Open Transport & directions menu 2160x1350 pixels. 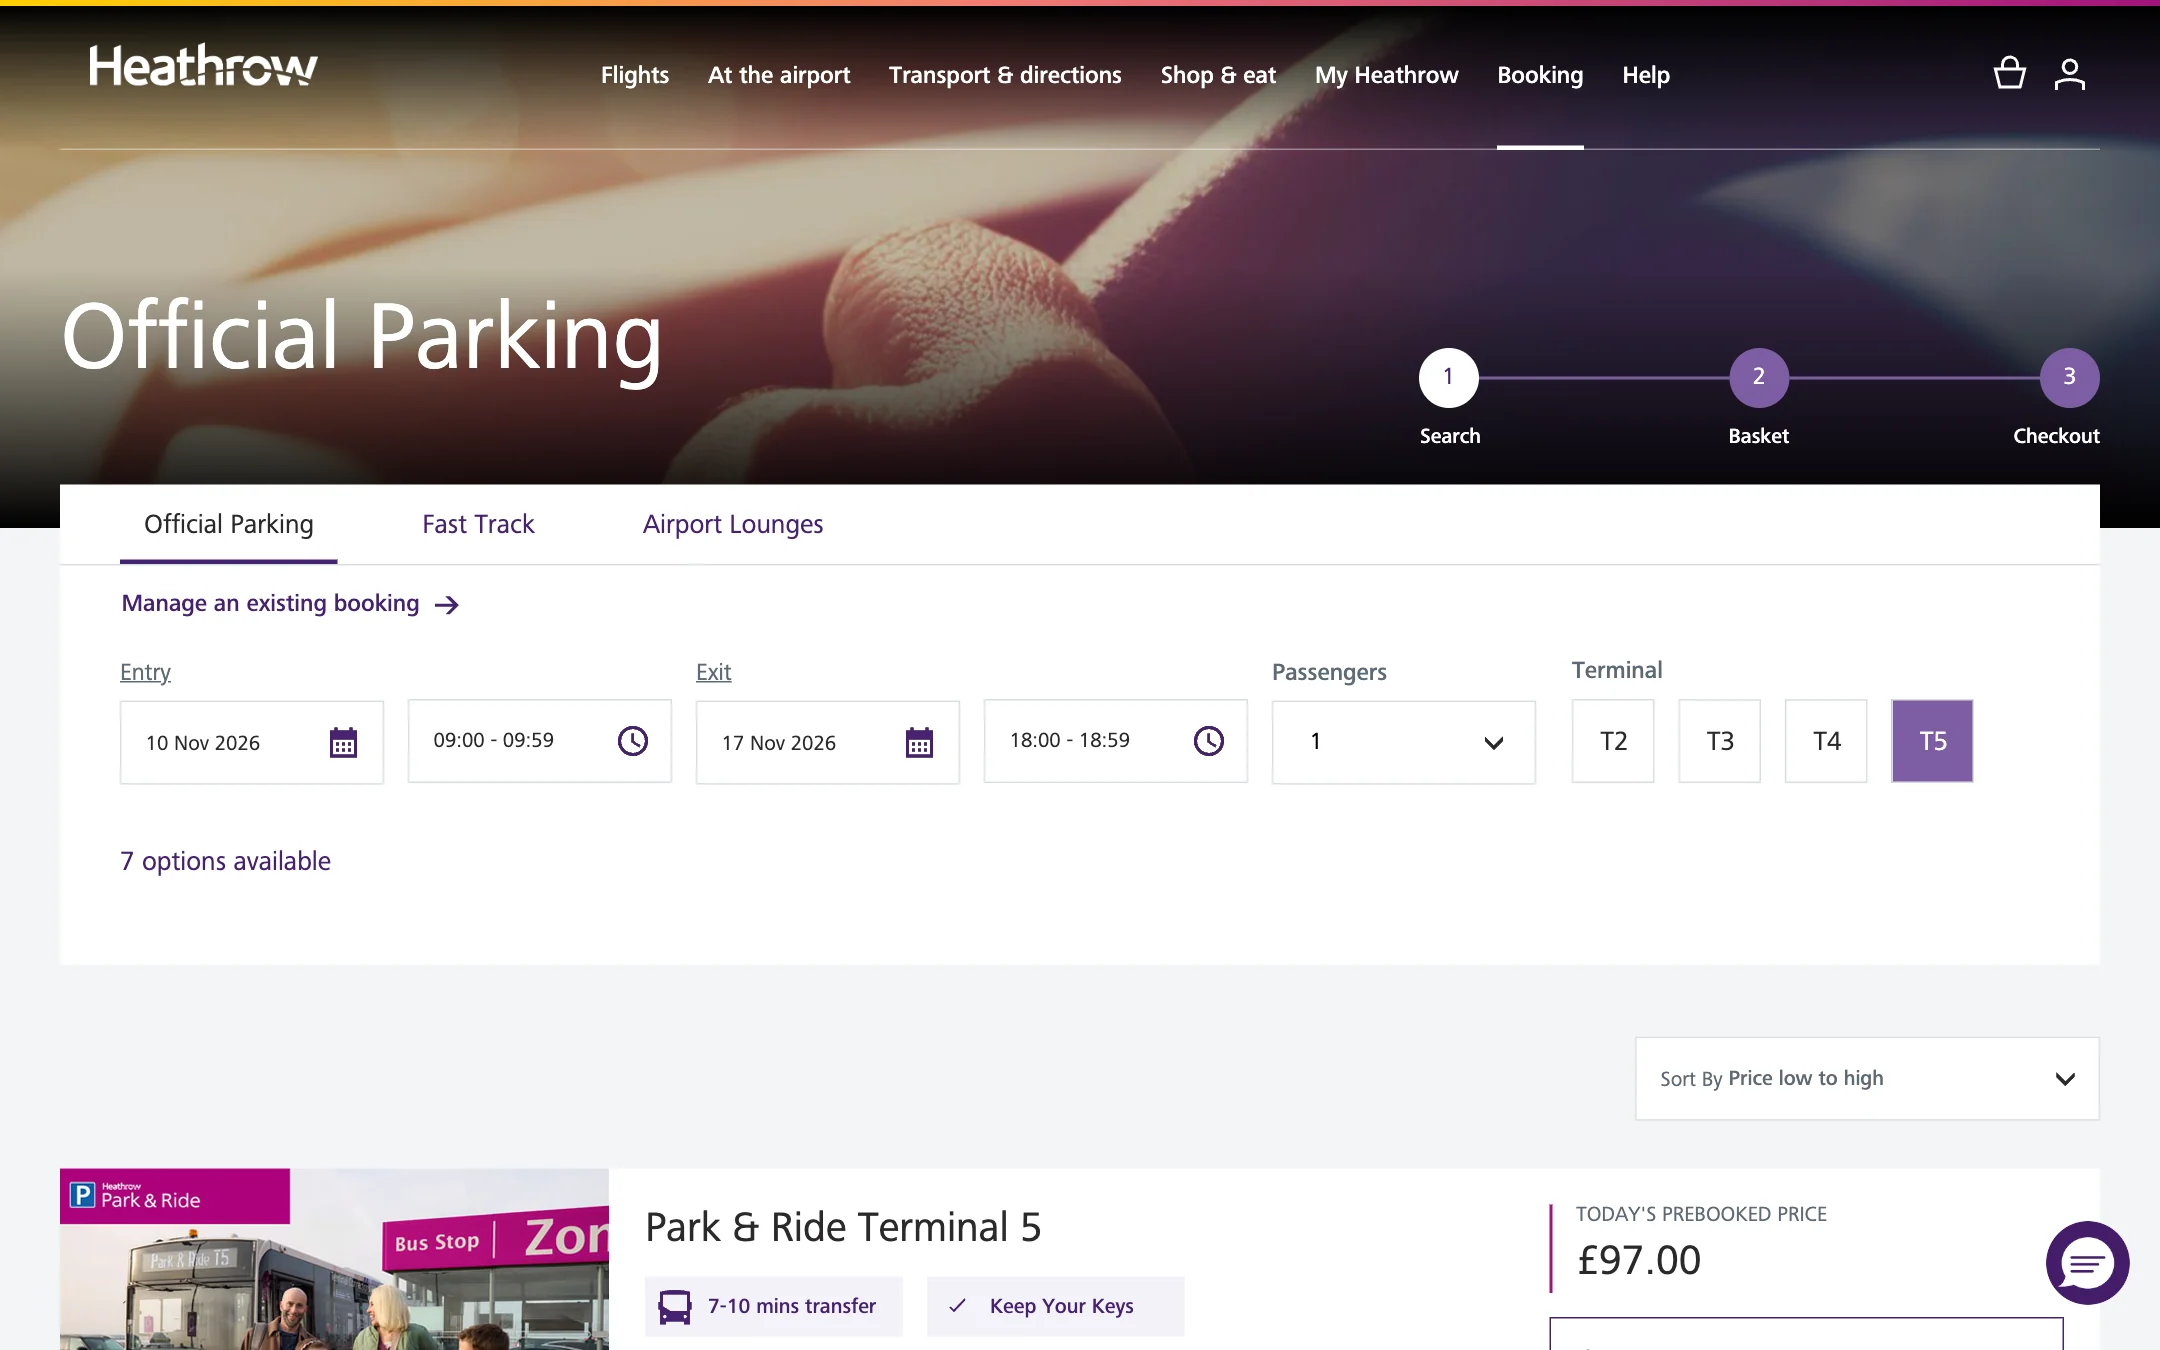tap(1005, 75)
